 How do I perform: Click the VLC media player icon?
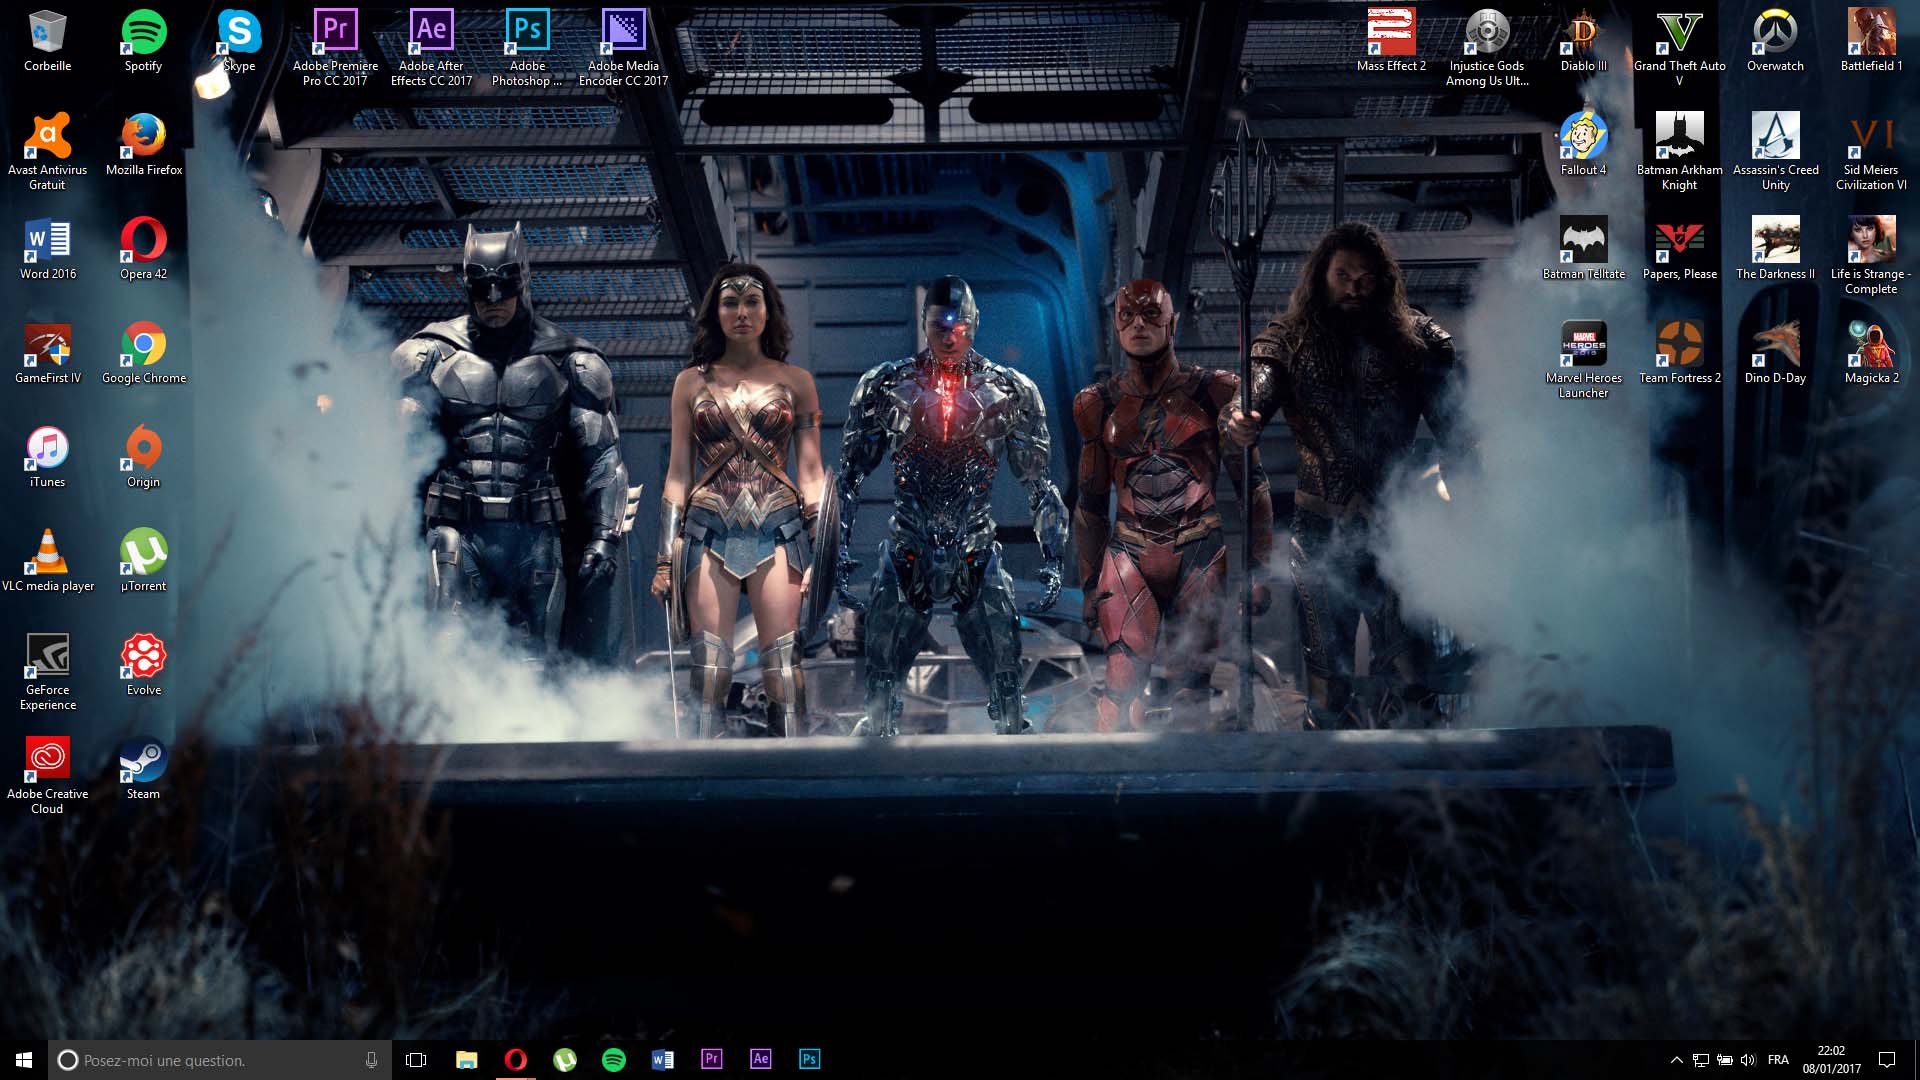pyautogui.click(x=47, y=553)
